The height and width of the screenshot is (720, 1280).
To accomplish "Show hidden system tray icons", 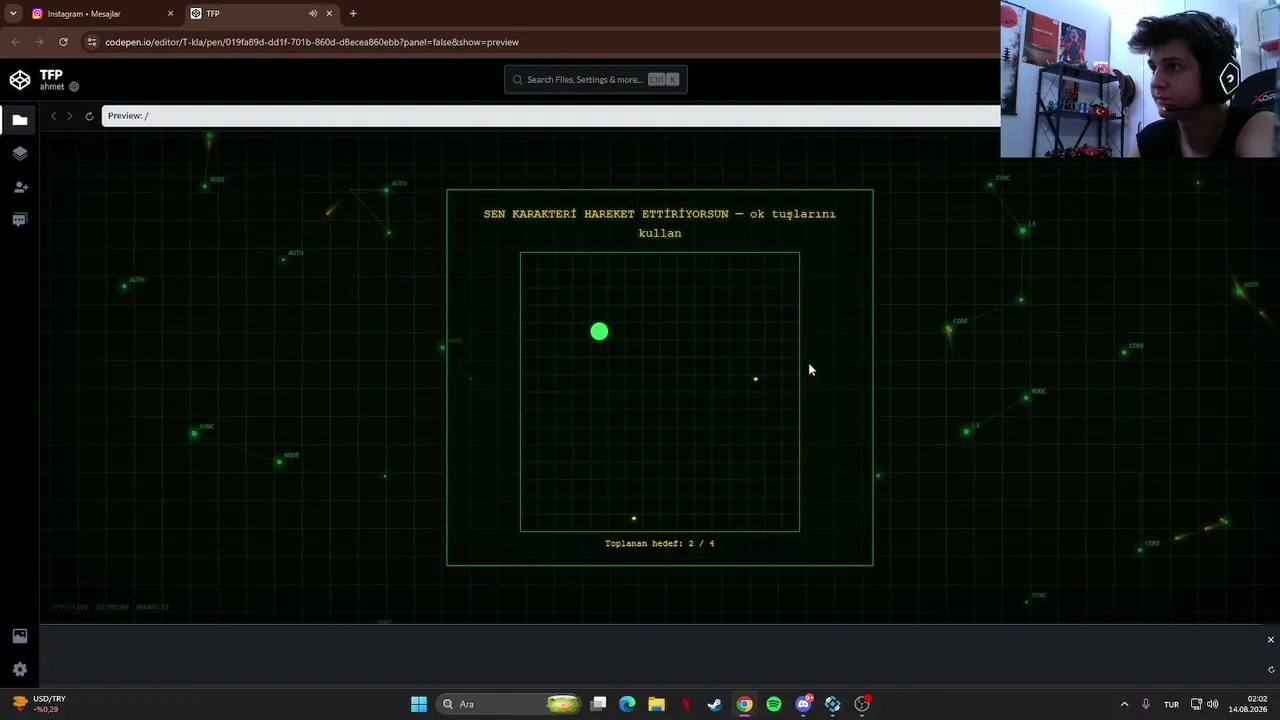I will [1124, 704].
